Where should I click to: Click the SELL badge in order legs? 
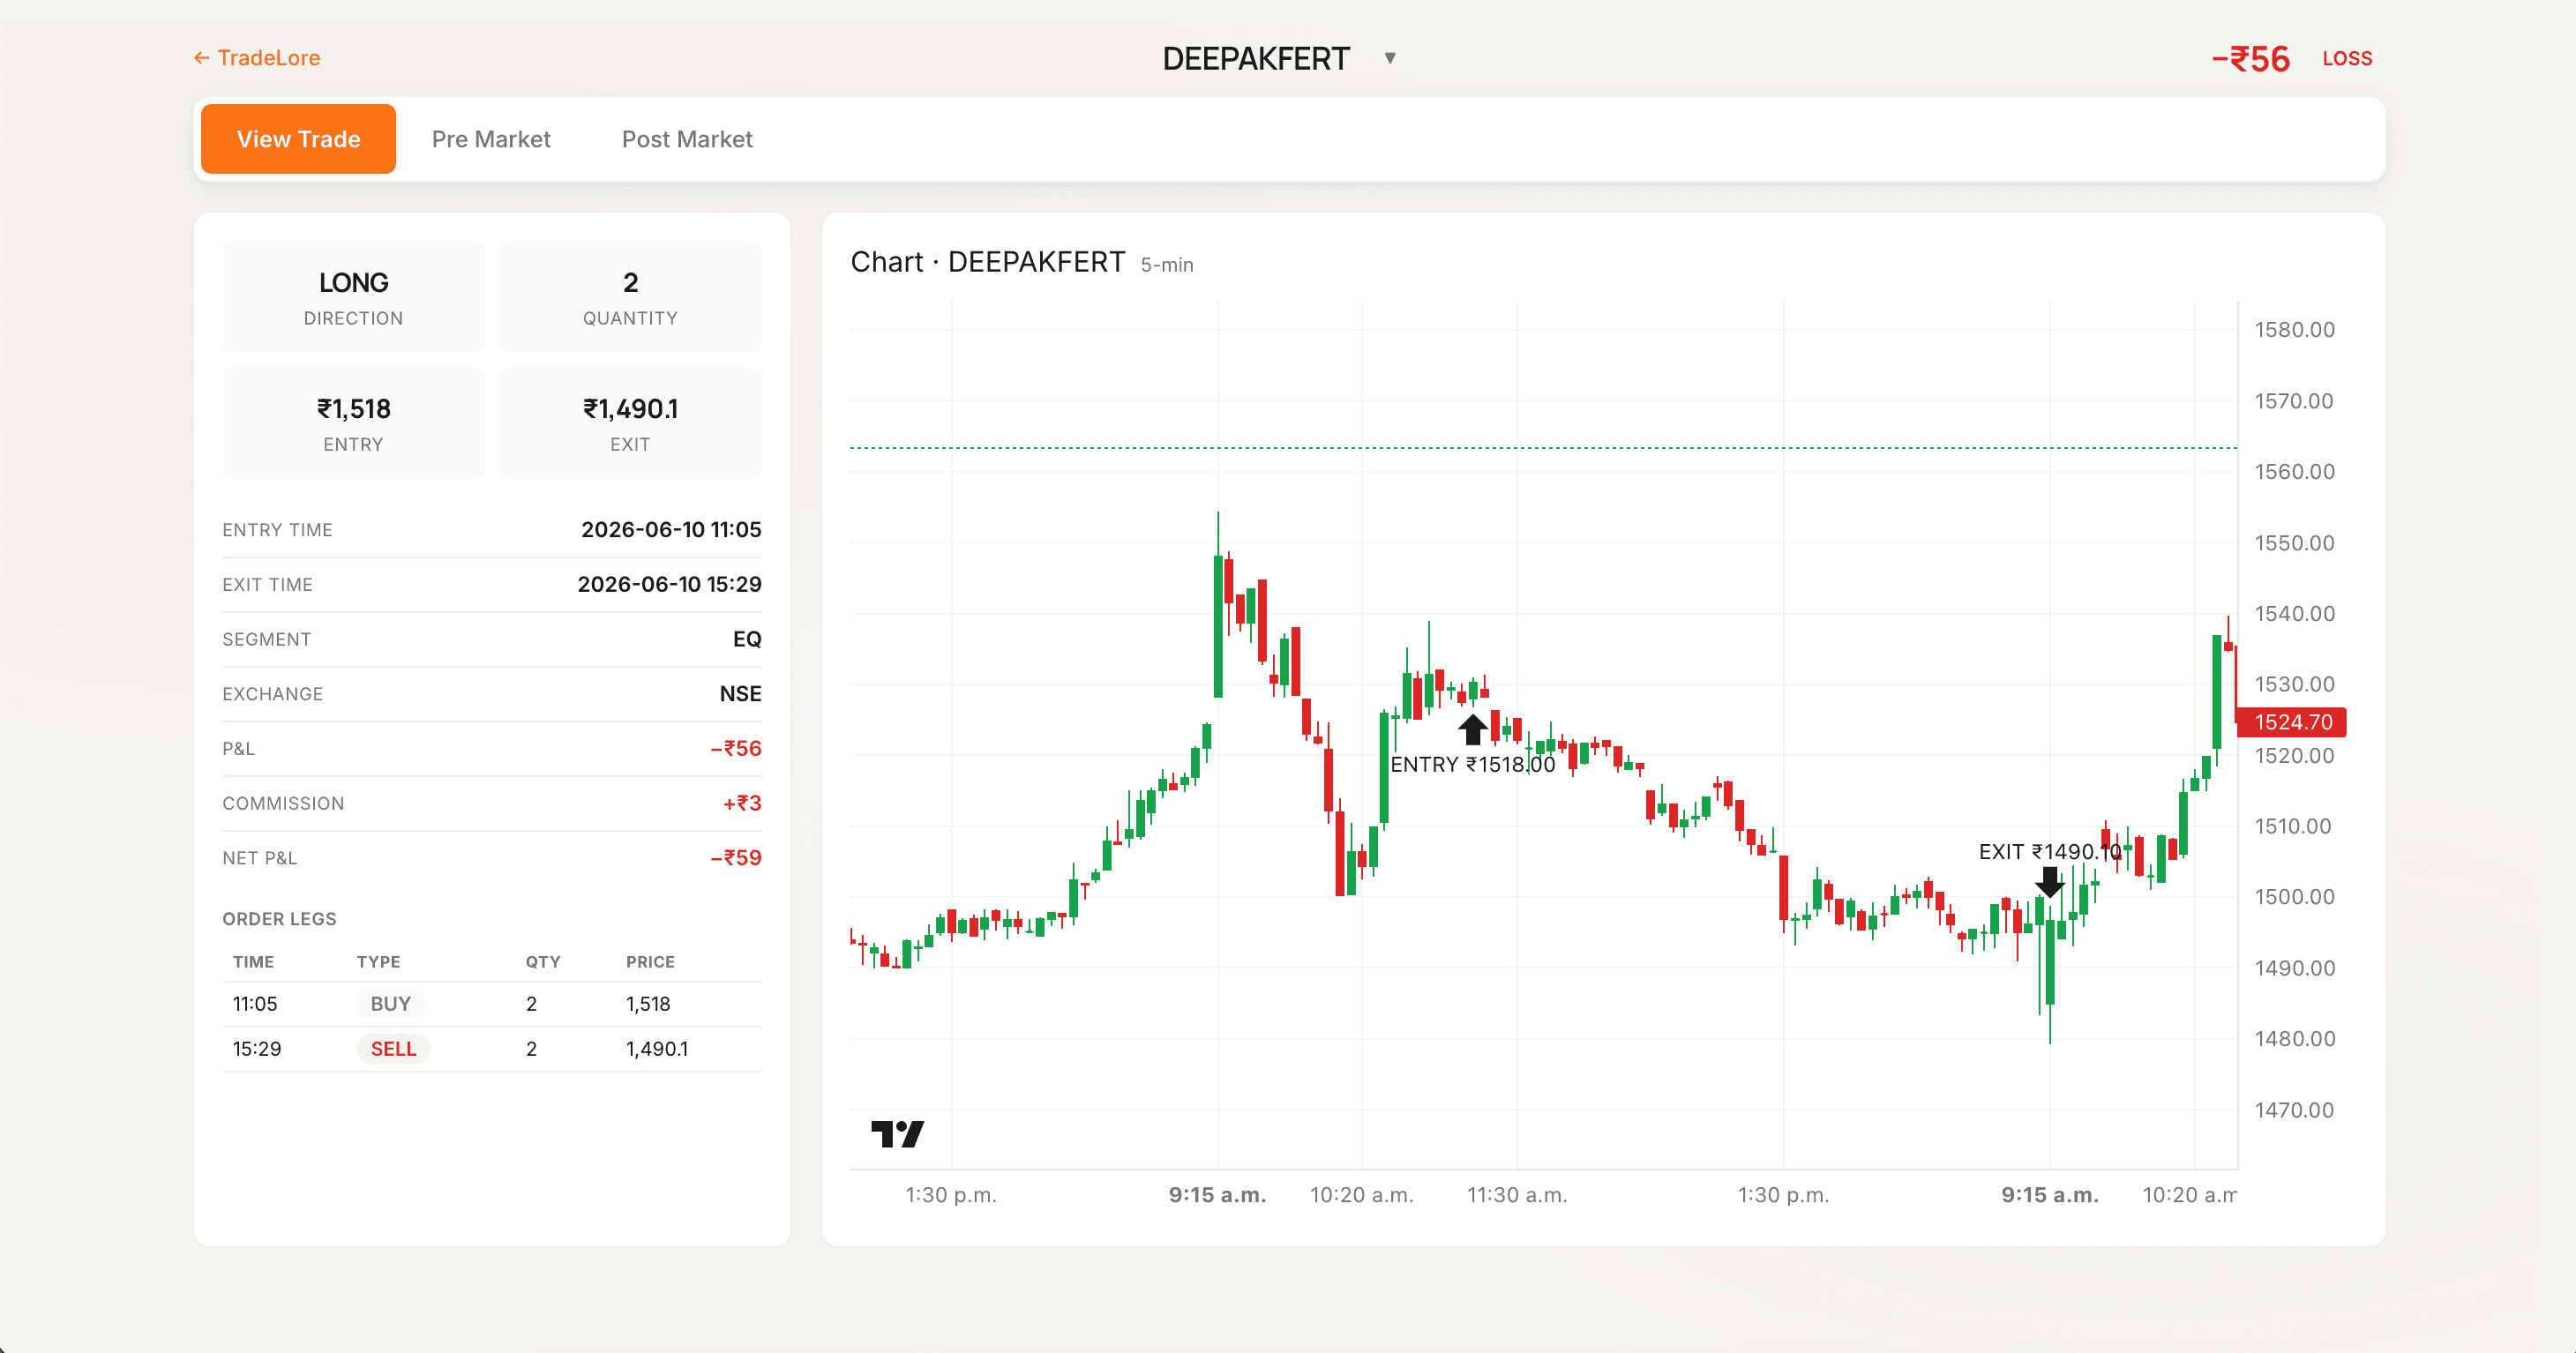(393, 1049)
